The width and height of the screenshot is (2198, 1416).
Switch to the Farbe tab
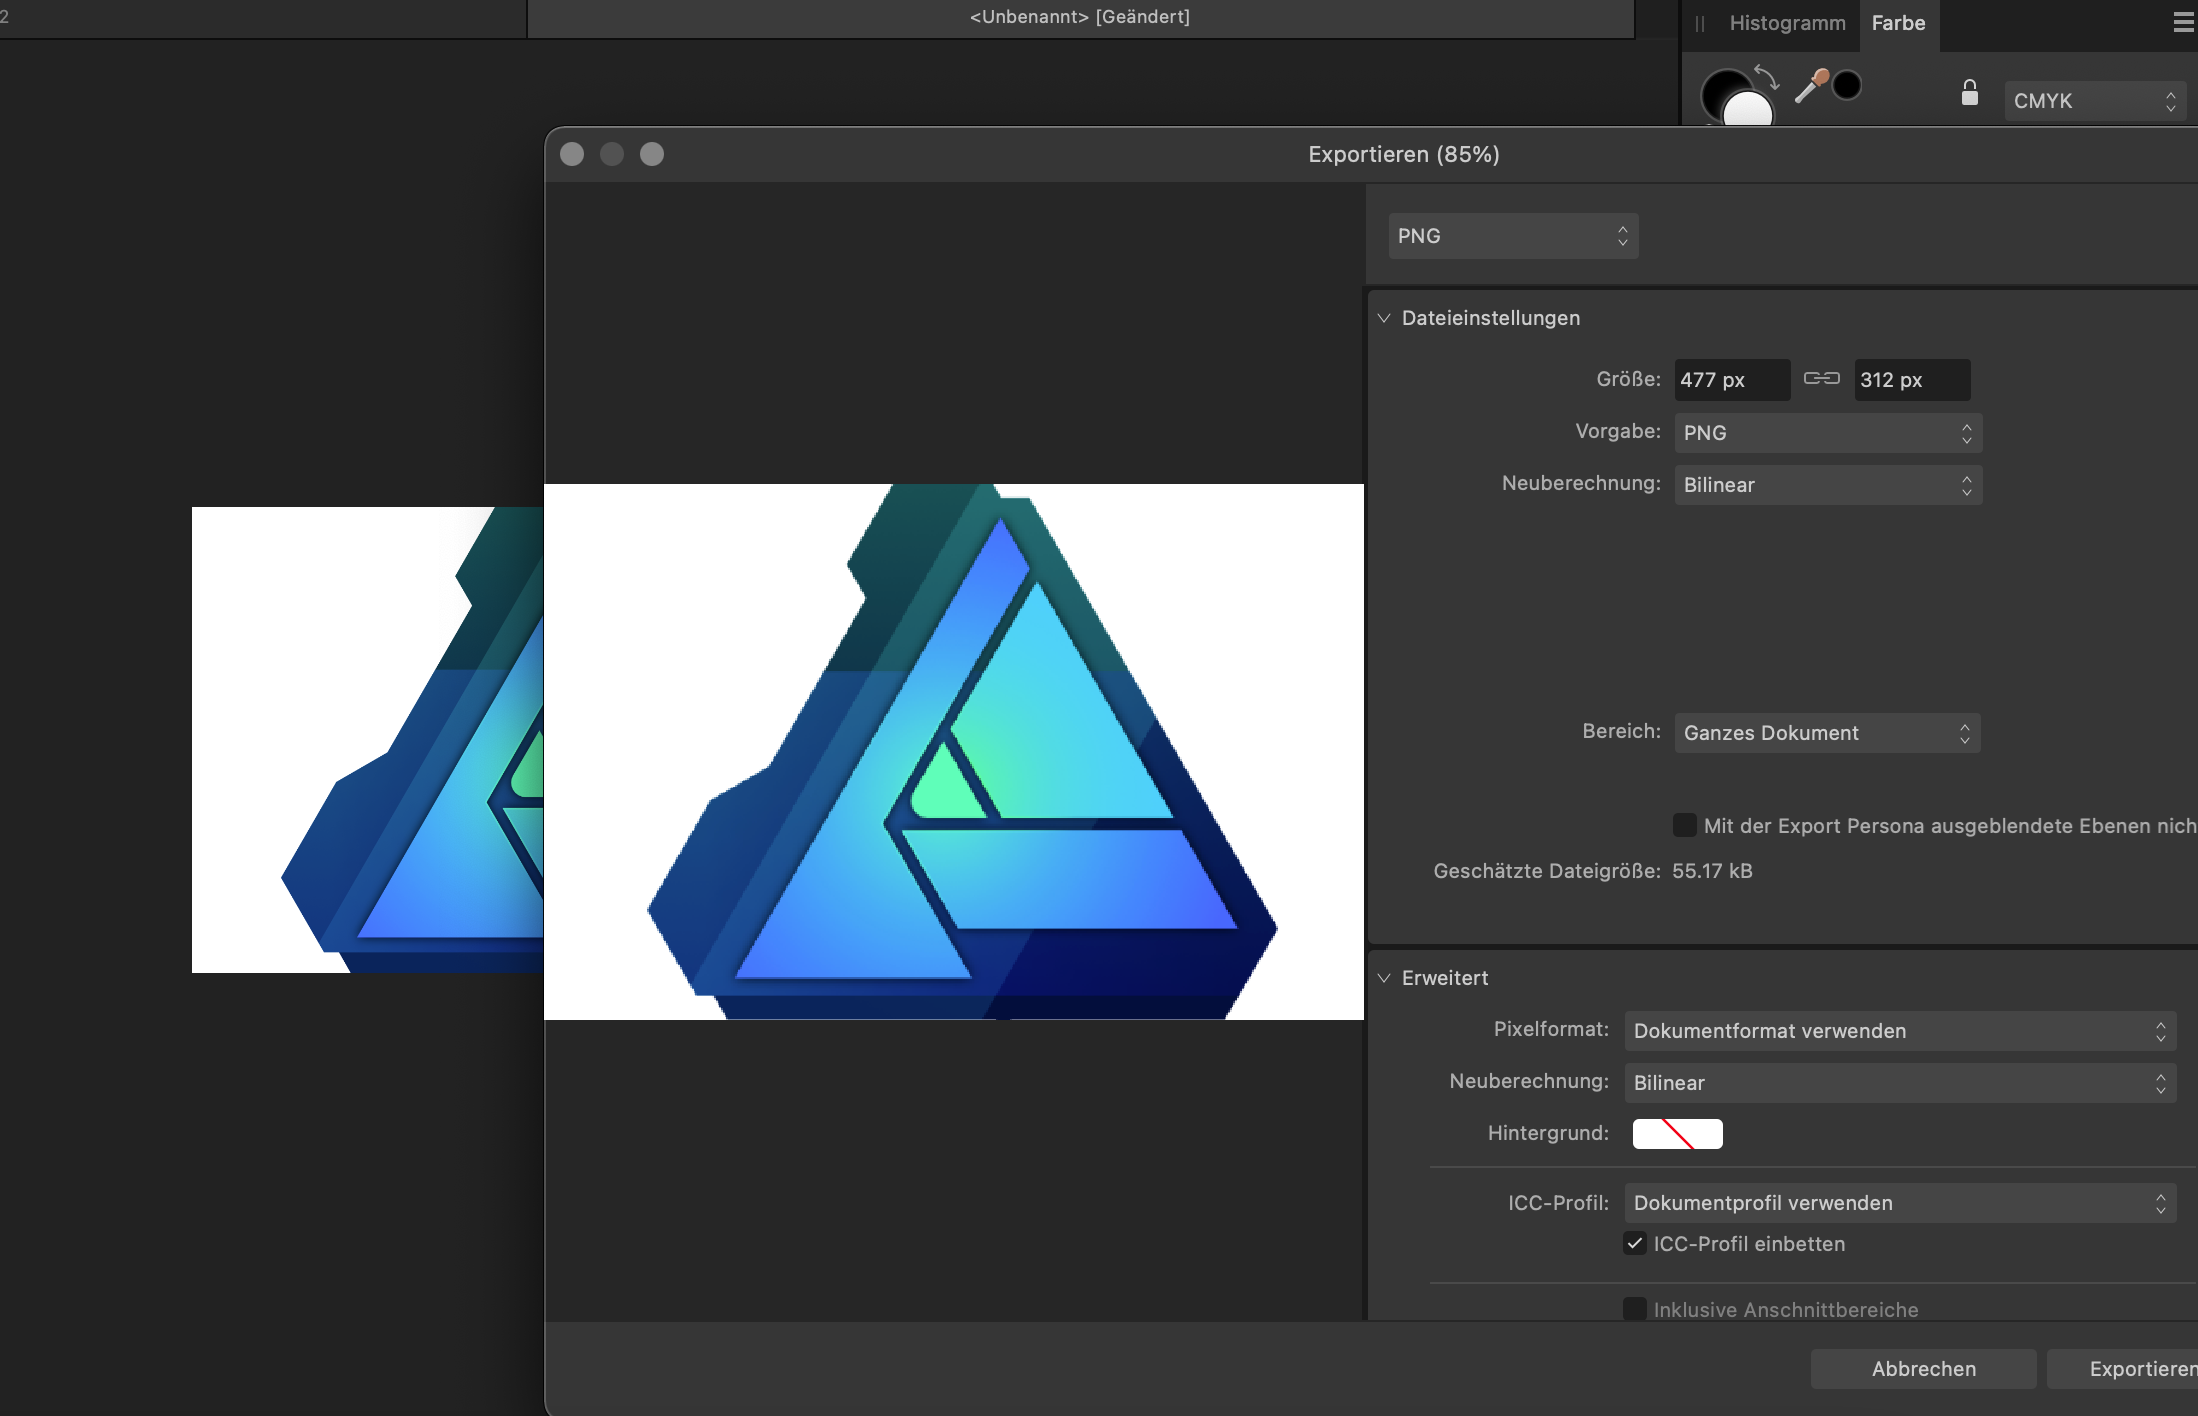(x=1898, y=23)
